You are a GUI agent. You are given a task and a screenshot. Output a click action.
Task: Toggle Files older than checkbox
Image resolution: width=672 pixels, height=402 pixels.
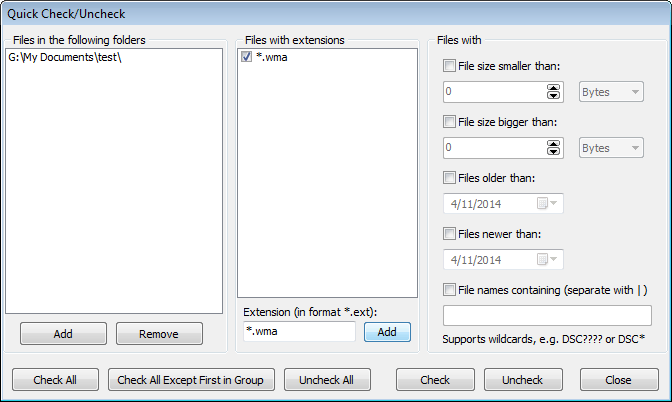449,178
